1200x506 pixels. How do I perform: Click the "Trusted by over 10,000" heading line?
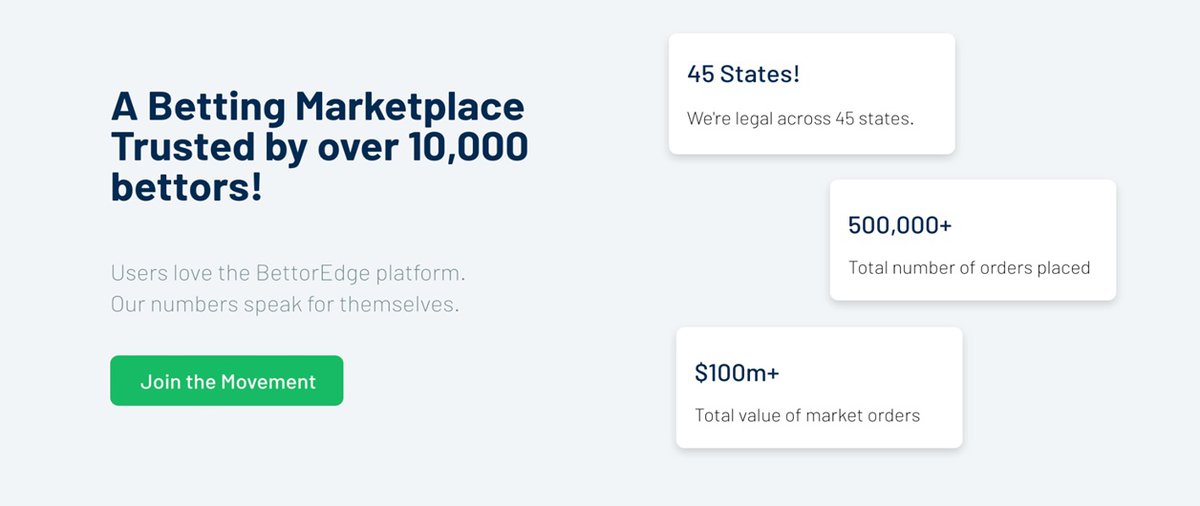point(319,146)
